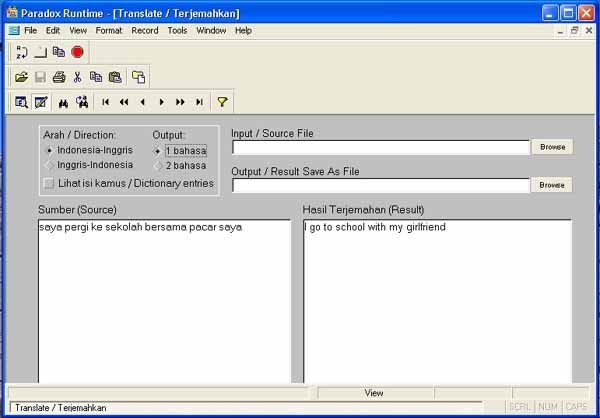Restore the inner document window
The height and width of the screenshot is (418, 600).
pos(574,31)
